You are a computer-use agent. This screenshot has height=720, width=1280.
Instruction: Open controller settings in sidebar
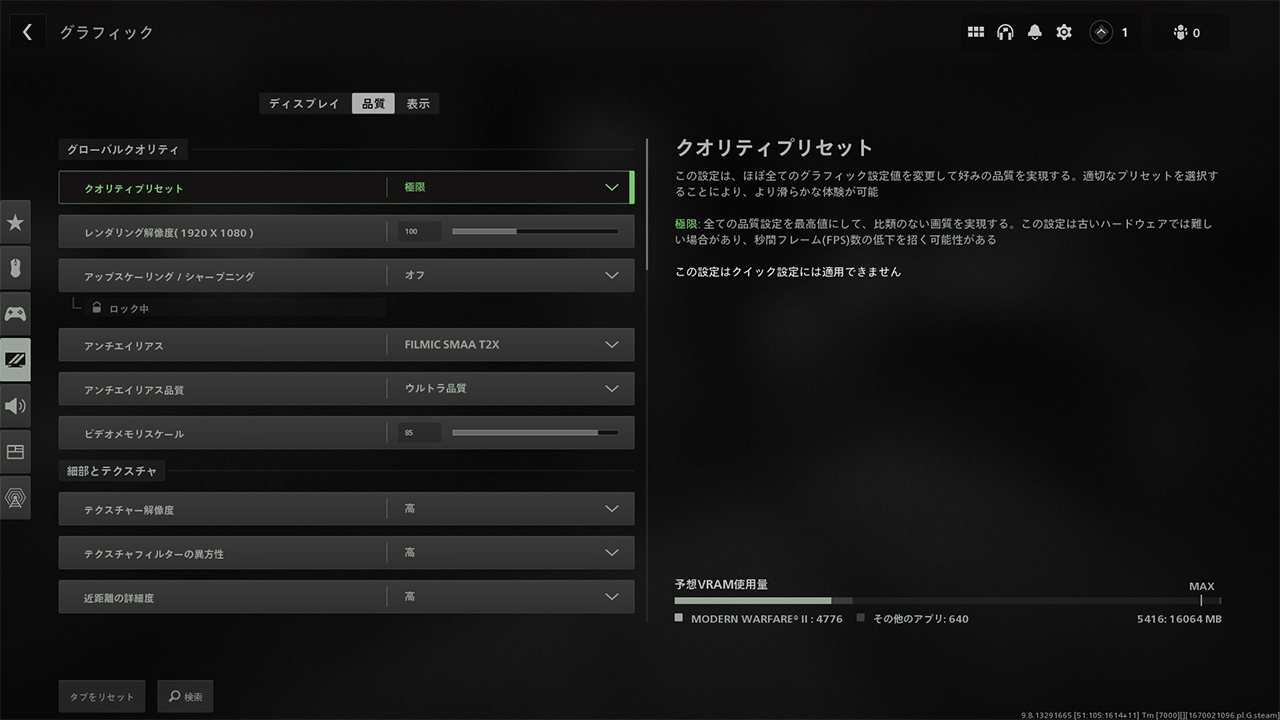coord(15,314)
